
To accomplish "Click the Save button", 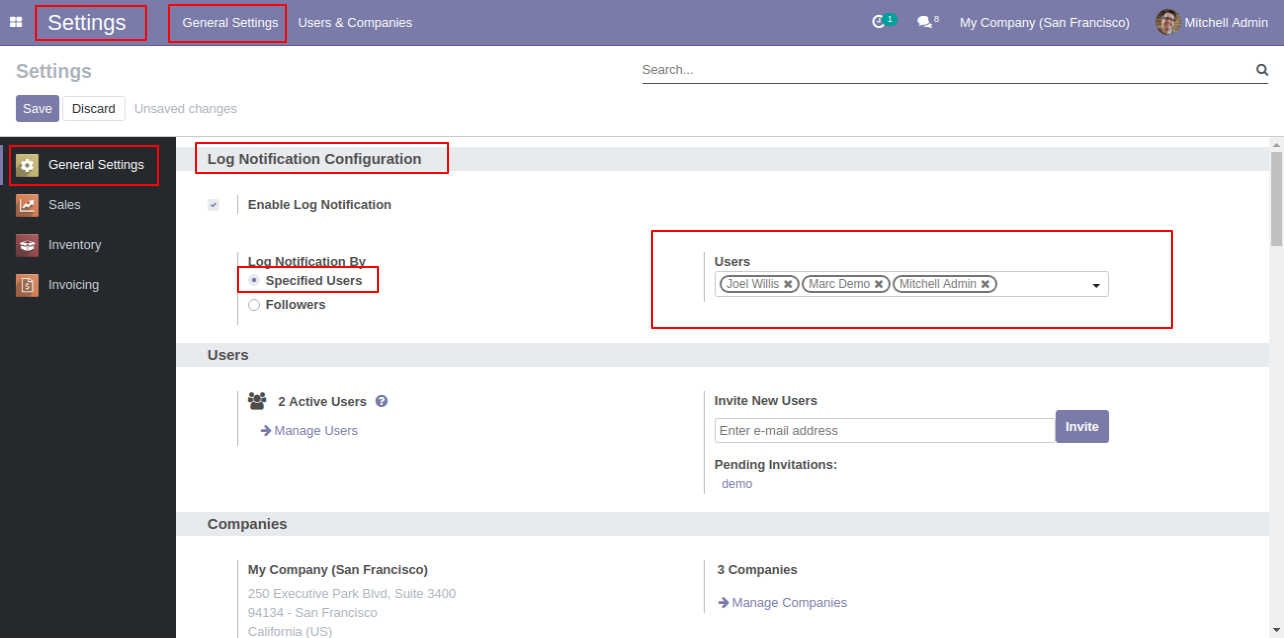I will [37, 108].
